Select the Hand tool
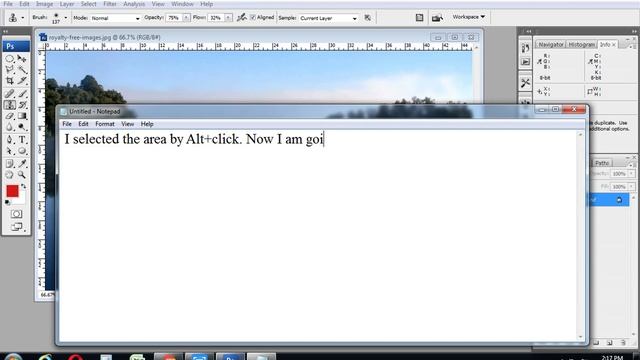This screenshot has height=360, width=640. click(x=9, y=175)
